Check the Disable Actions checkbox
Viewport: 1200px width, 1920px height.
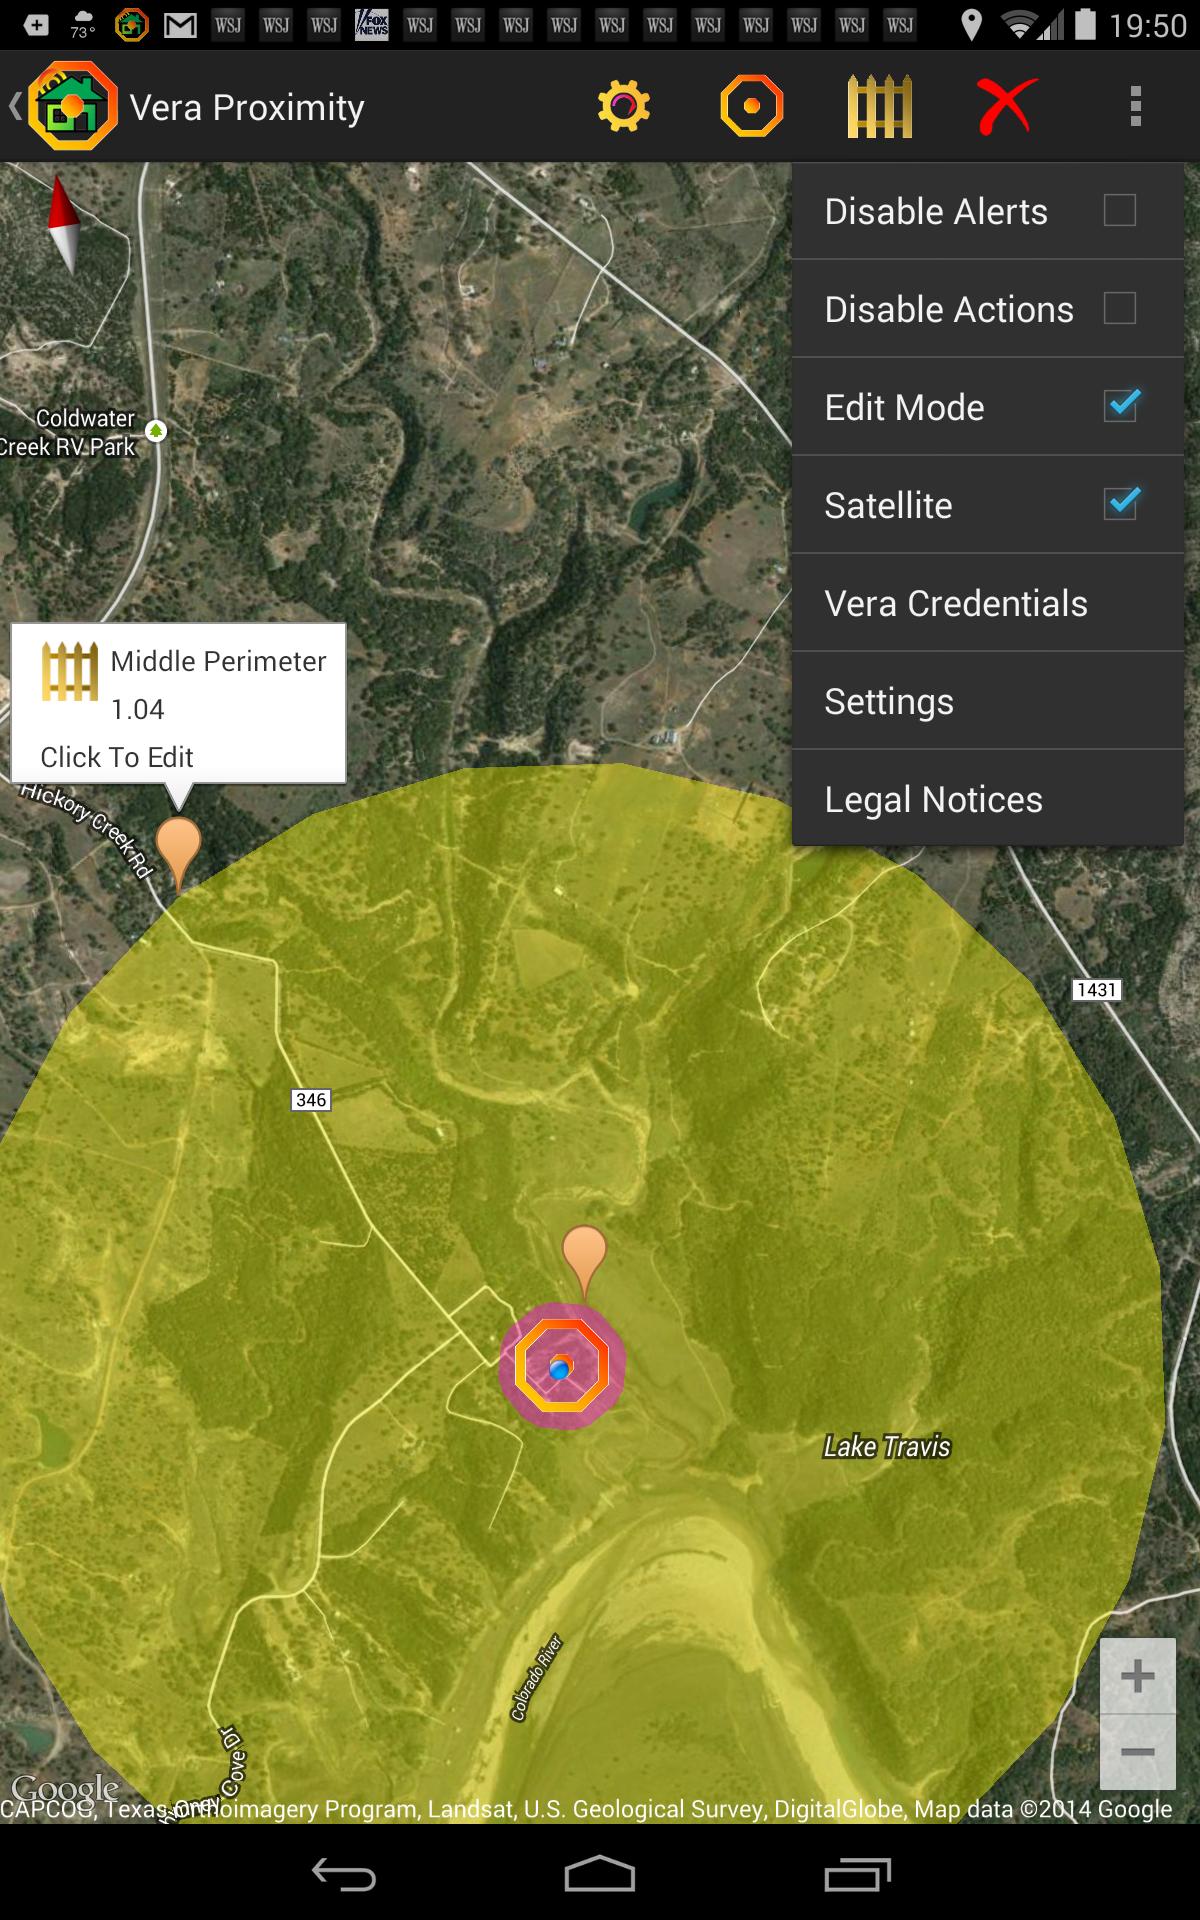click(1119, 309)
